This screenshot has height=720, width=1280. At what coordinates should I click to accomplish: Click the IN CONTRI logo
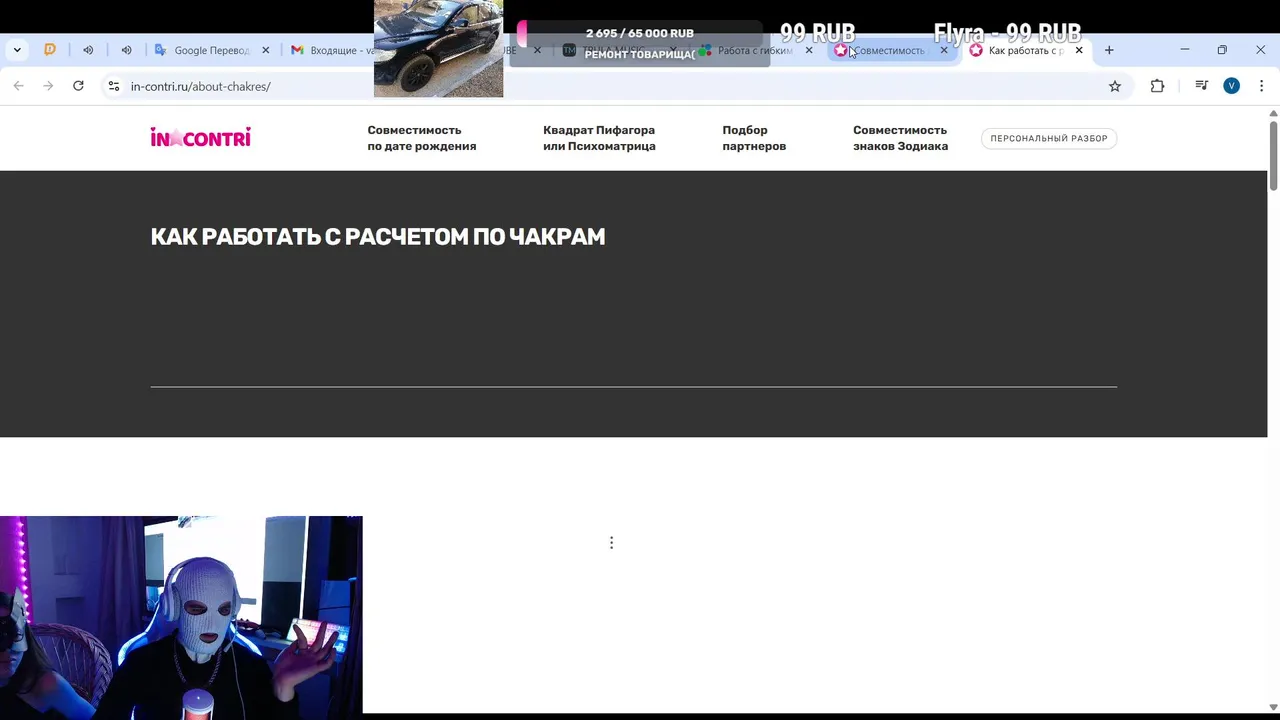(201, 138)
